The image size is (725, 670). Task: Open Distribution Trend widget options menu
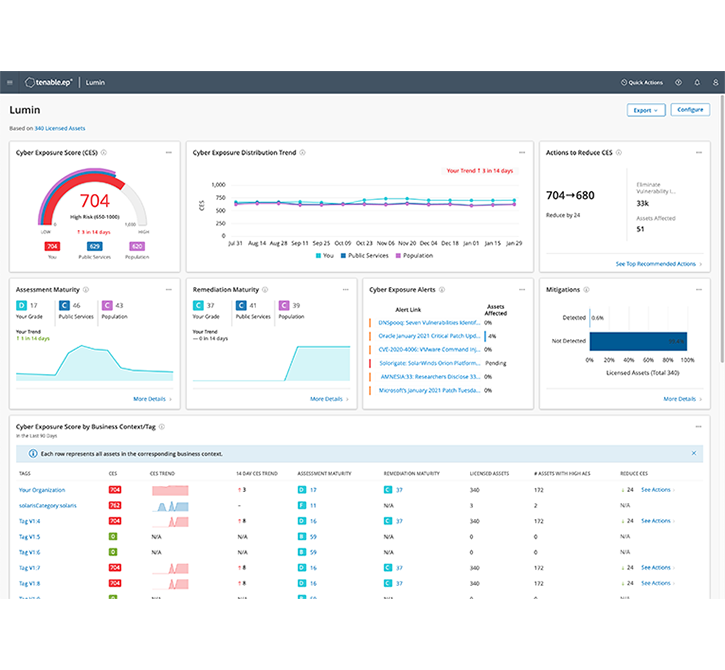point(522,153)
